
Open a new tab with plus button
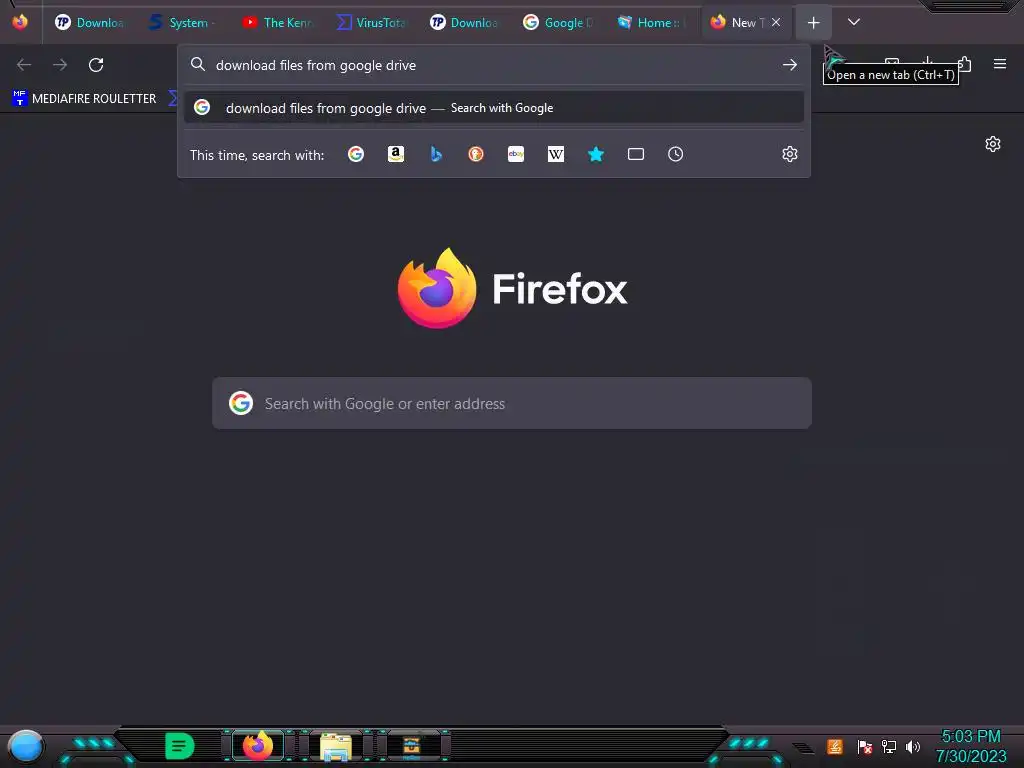pos(813,23)
